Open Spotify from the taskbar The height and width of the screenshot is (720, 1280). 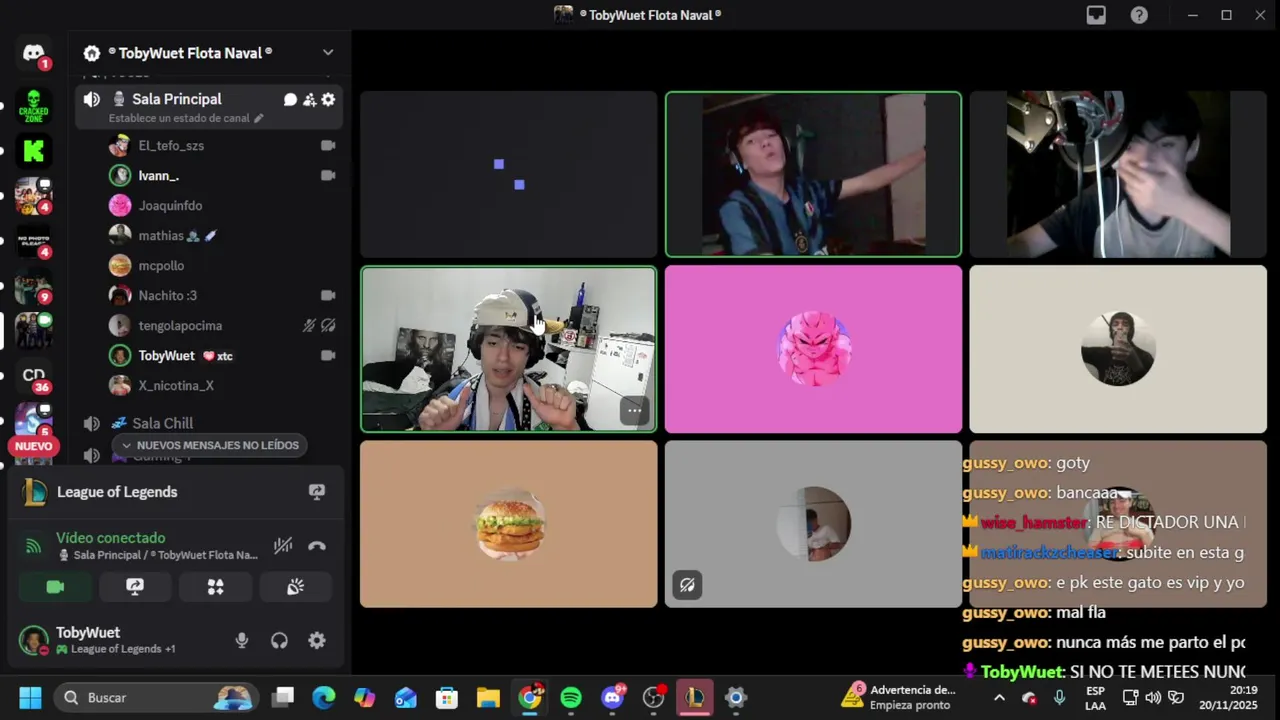click(x=571, y=697)
